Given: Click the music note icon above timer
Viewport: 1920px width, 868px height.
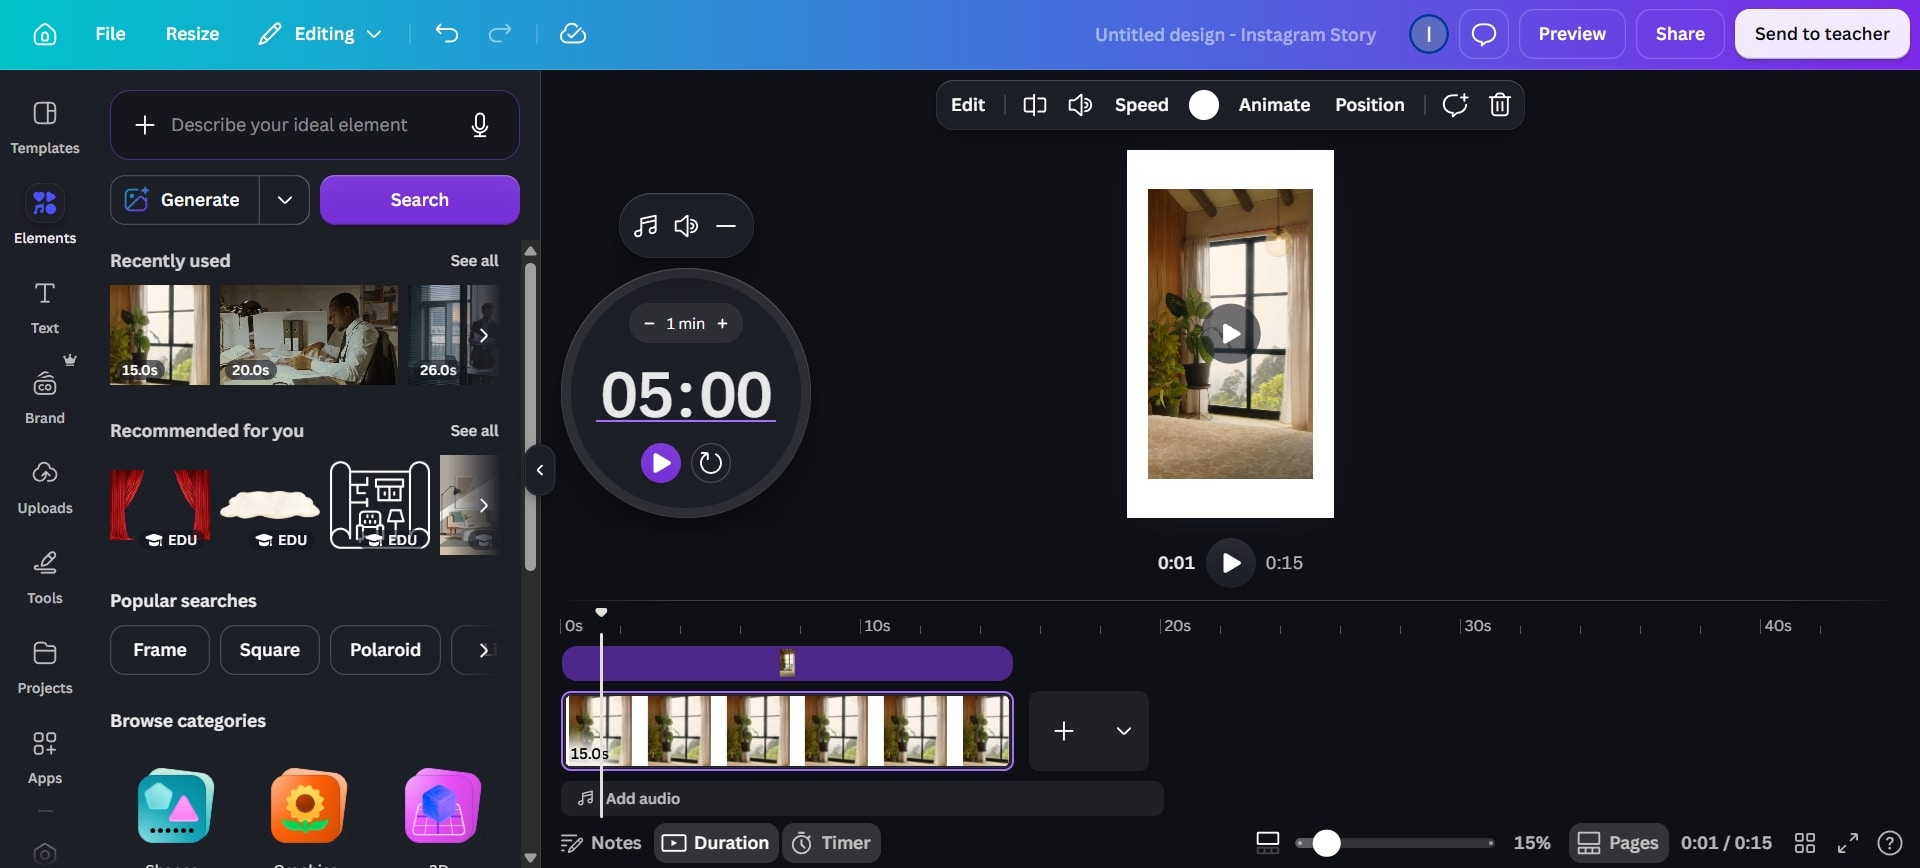Looking at the screenshot, I should click(646, 226).
